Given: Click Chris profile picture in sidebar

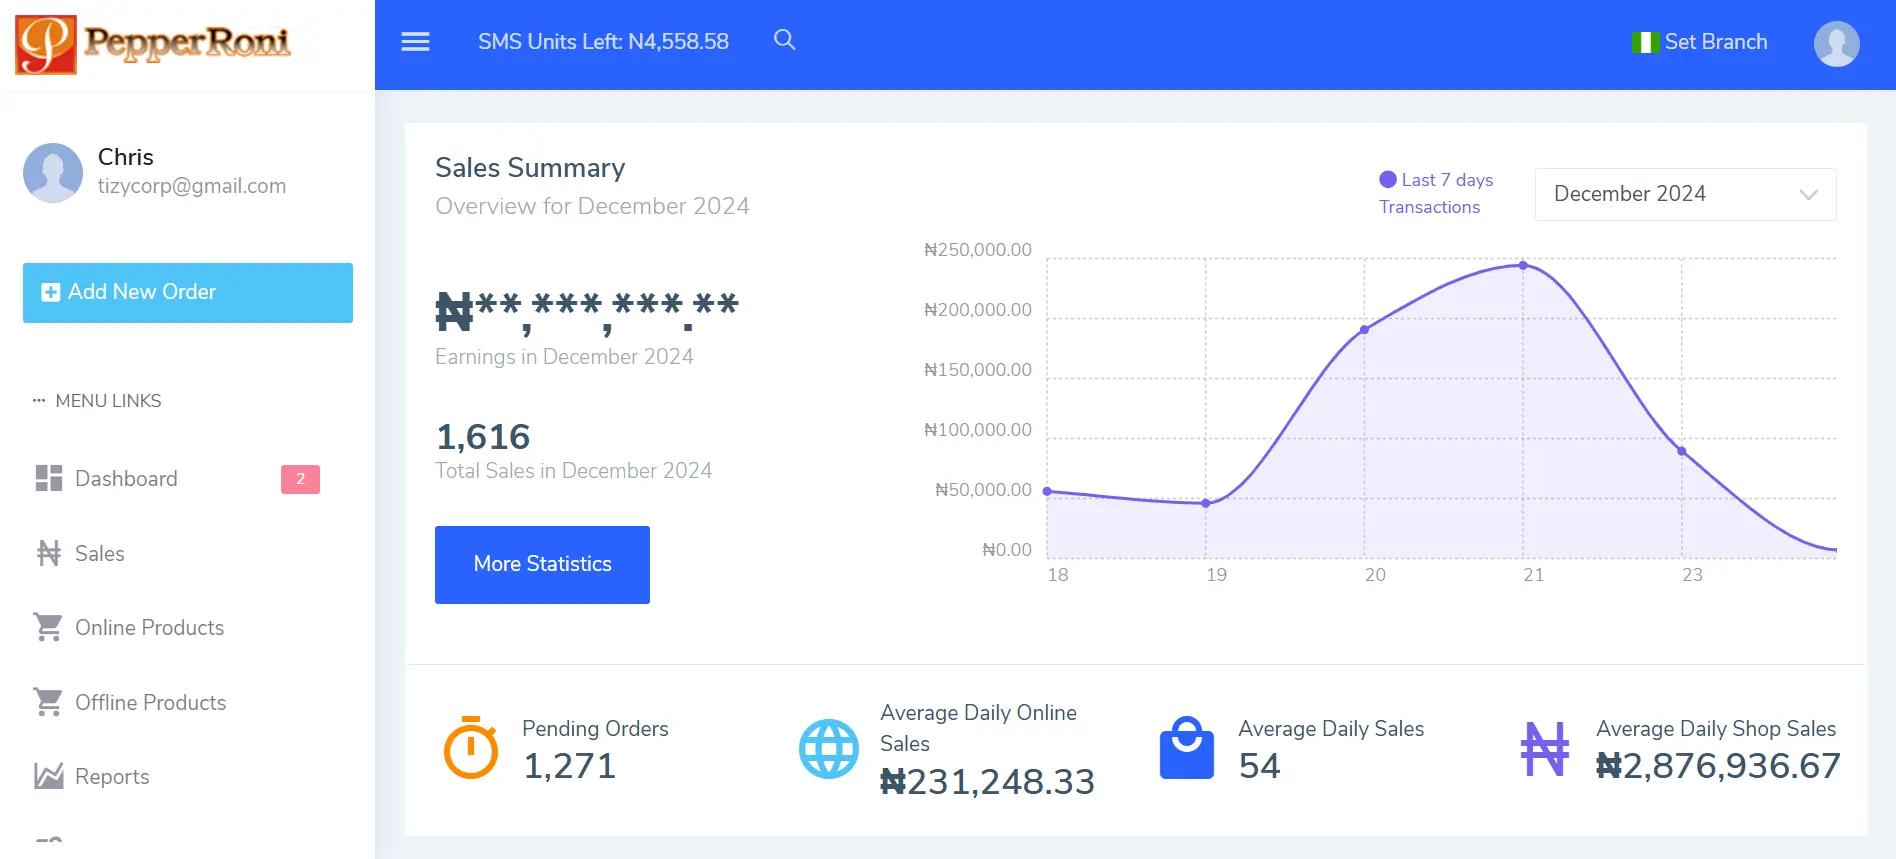Looking at the screenshot, I should 53,172.
